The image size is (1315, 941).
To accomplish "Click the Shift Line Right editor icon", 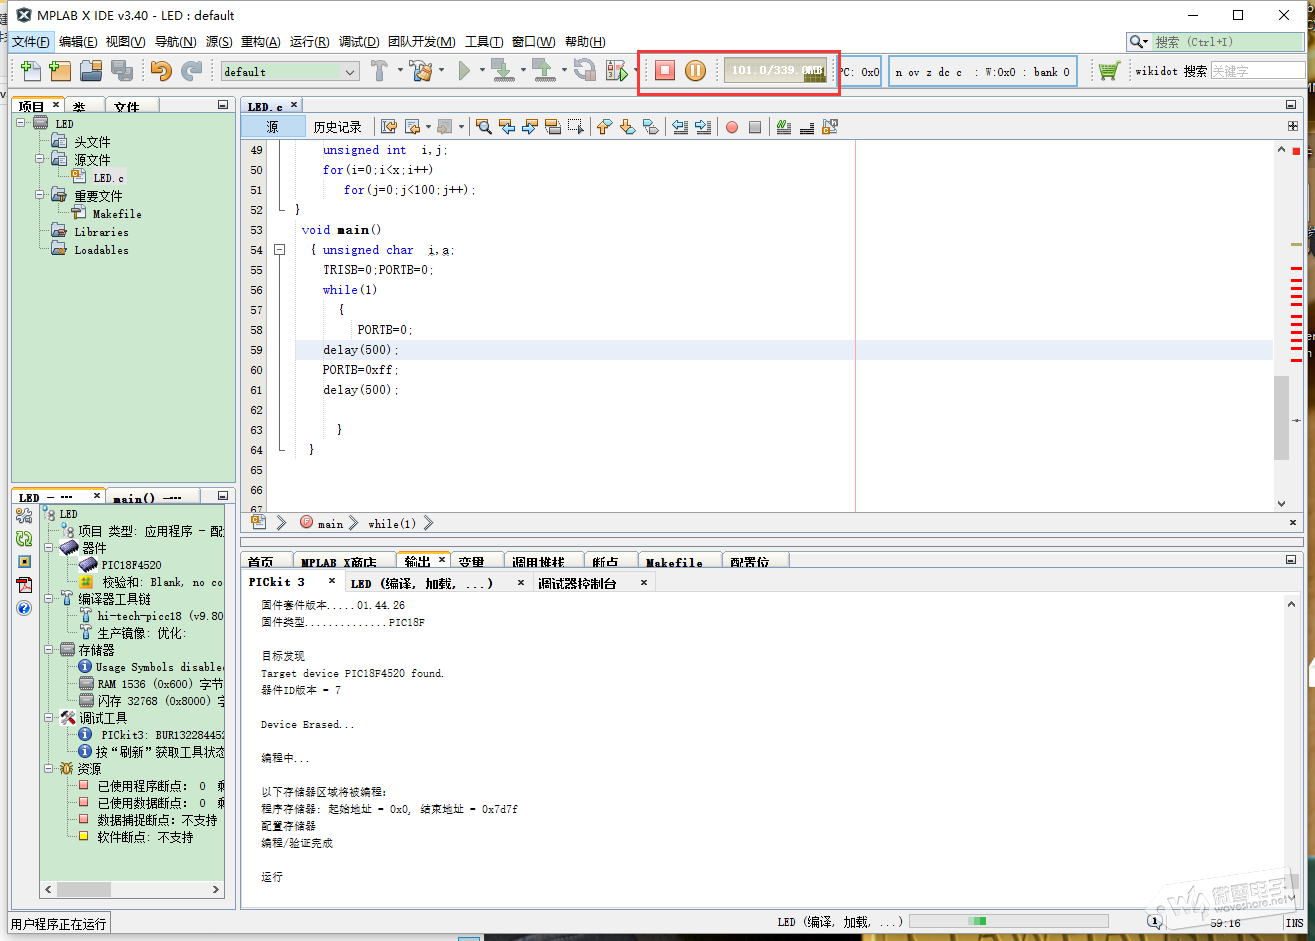I will click(x=702, y=127).
